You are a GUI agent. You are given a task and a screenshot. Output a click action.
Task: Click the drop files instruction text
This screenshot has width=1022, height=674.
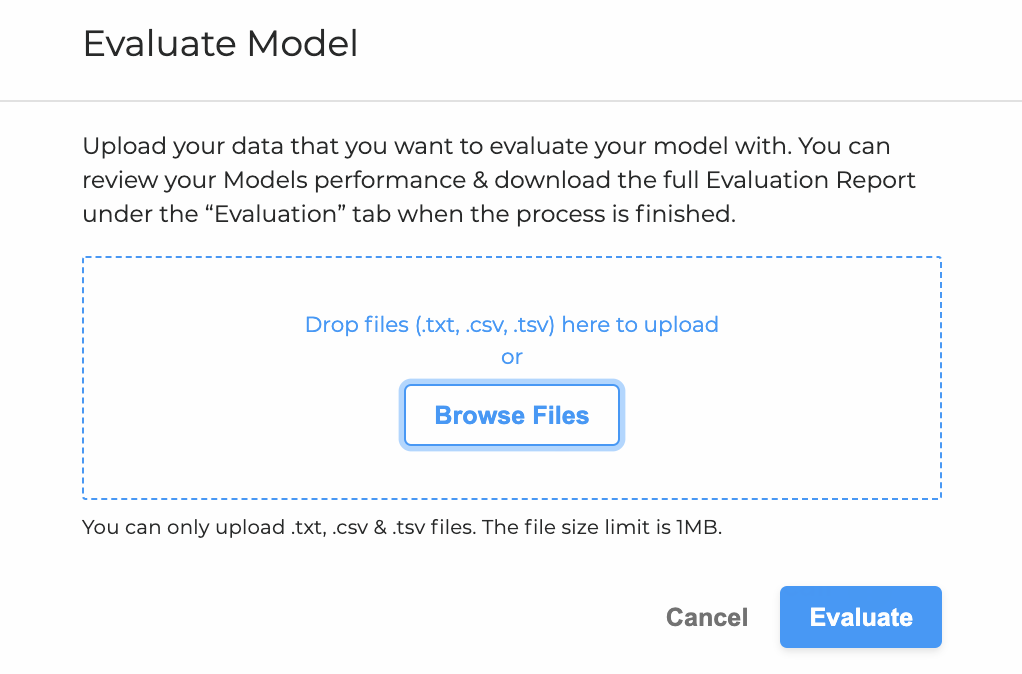(x=511, y=324)
